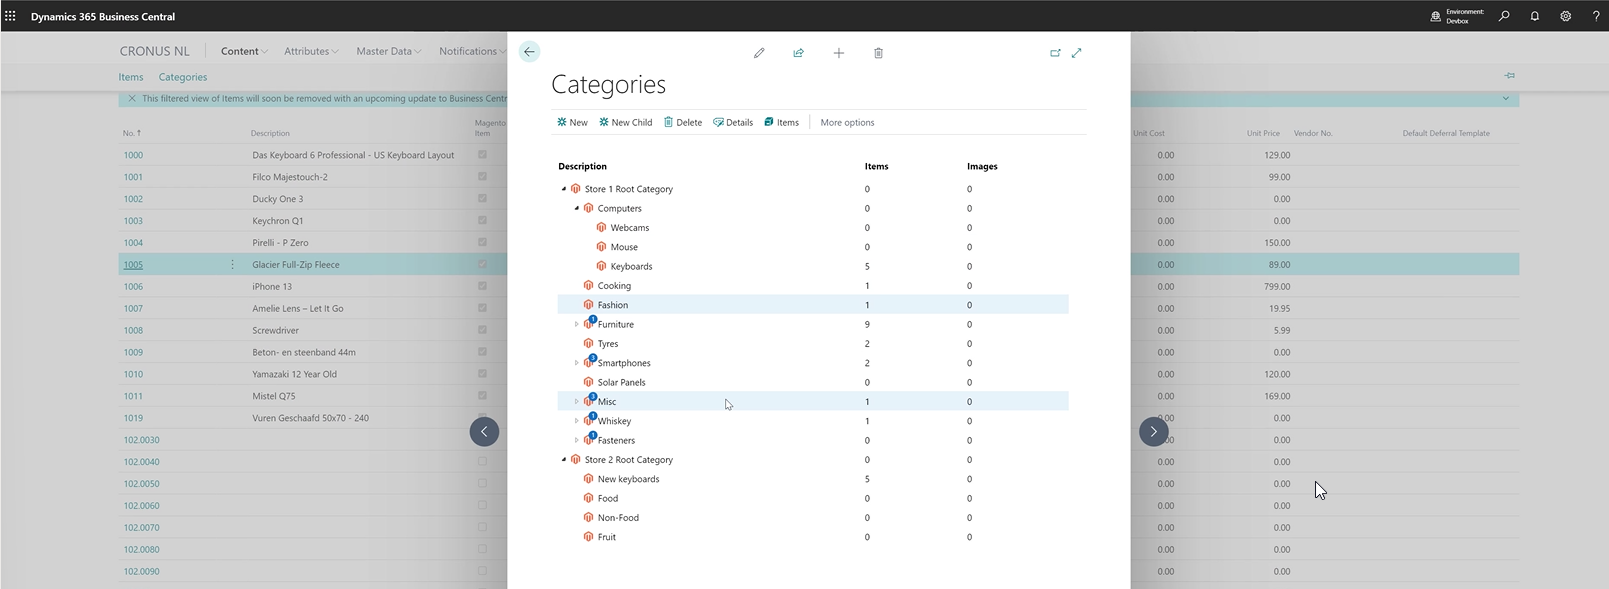Toggle Magento Item checkbox for item 102.0060
Image resolution: width=1609 pixels, height=589 pixels.
(482, 506)
